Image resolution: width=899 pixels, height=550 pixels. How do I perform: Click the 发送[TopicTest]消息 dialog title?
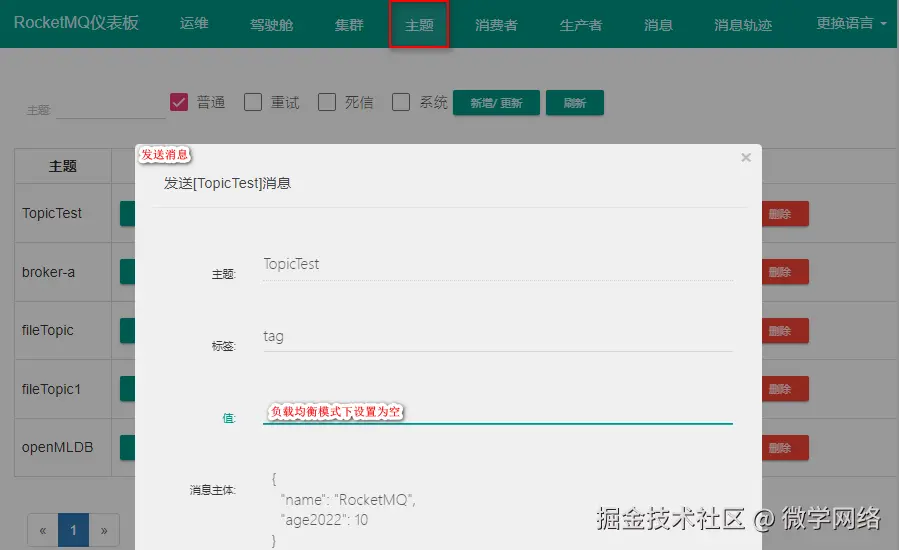(227, 184)
